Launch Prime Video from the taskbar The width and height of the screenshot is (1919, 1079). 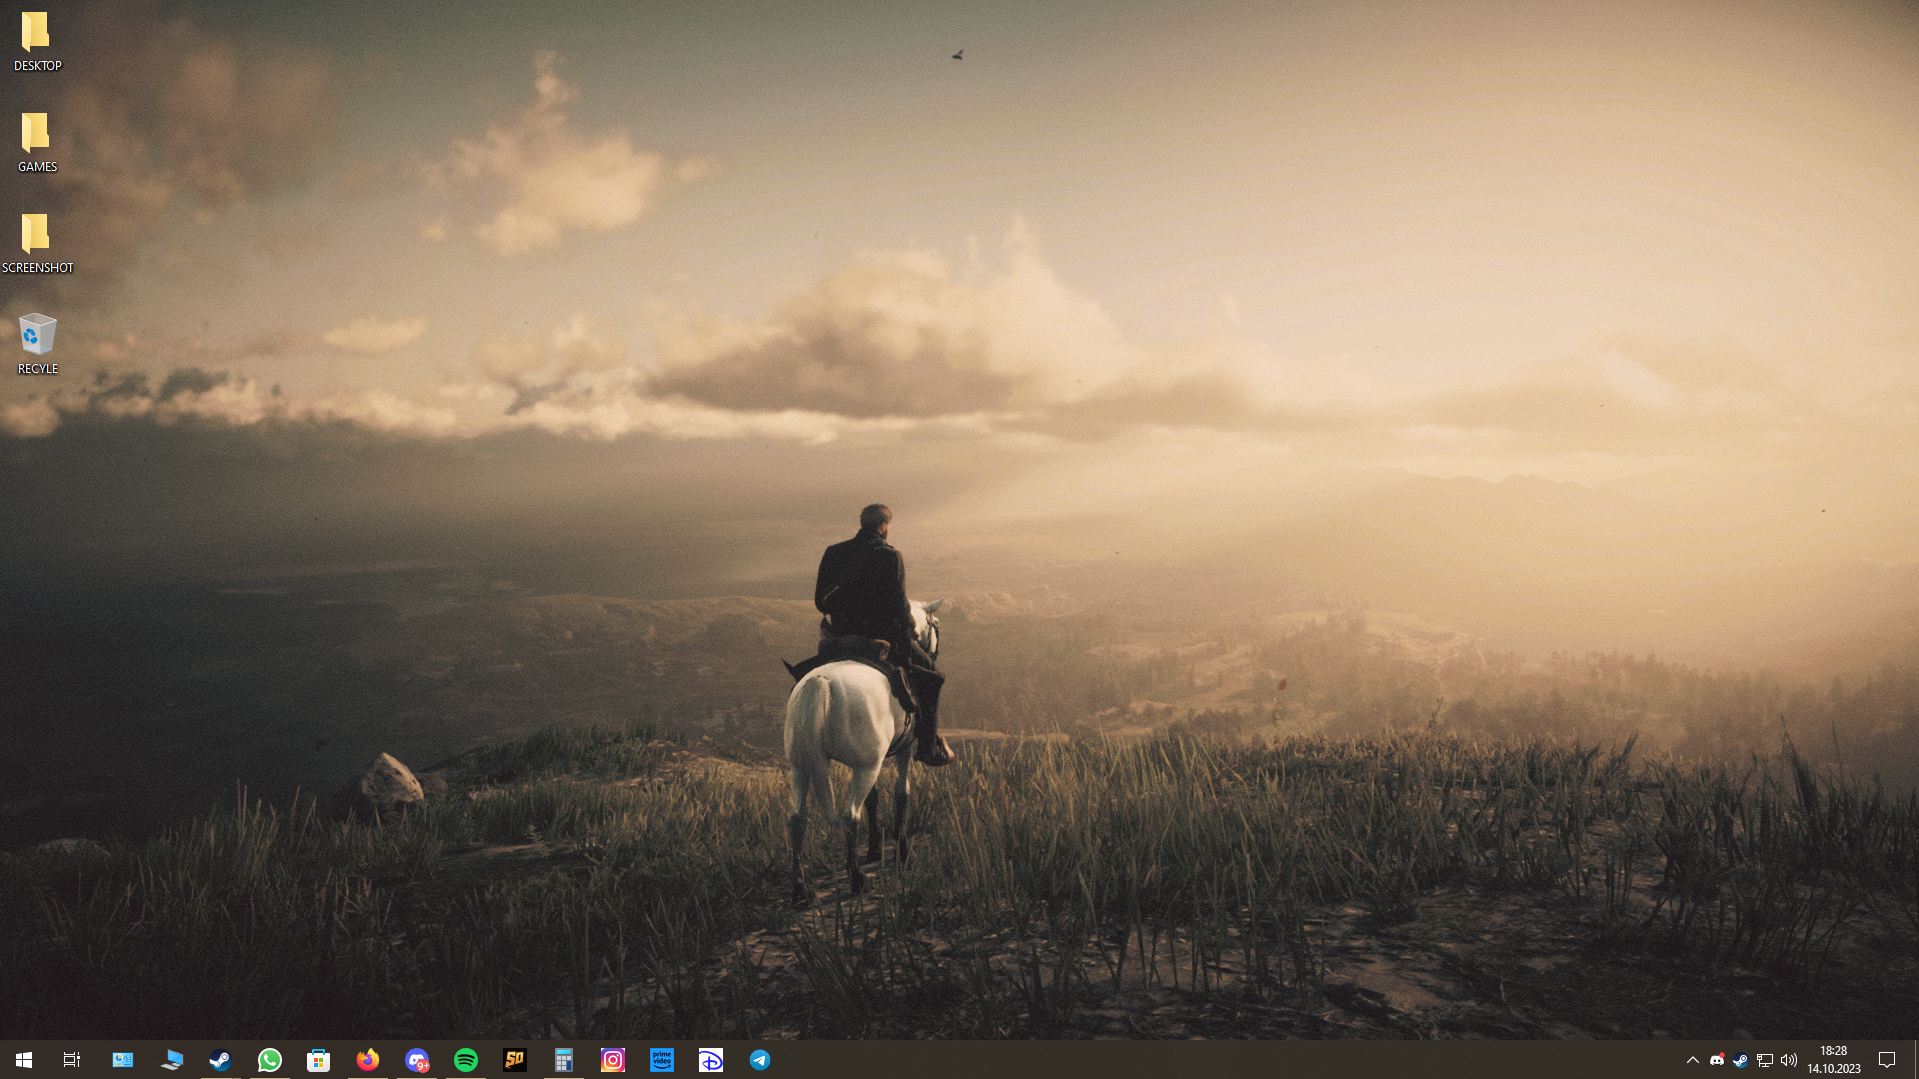[662, 1060]
